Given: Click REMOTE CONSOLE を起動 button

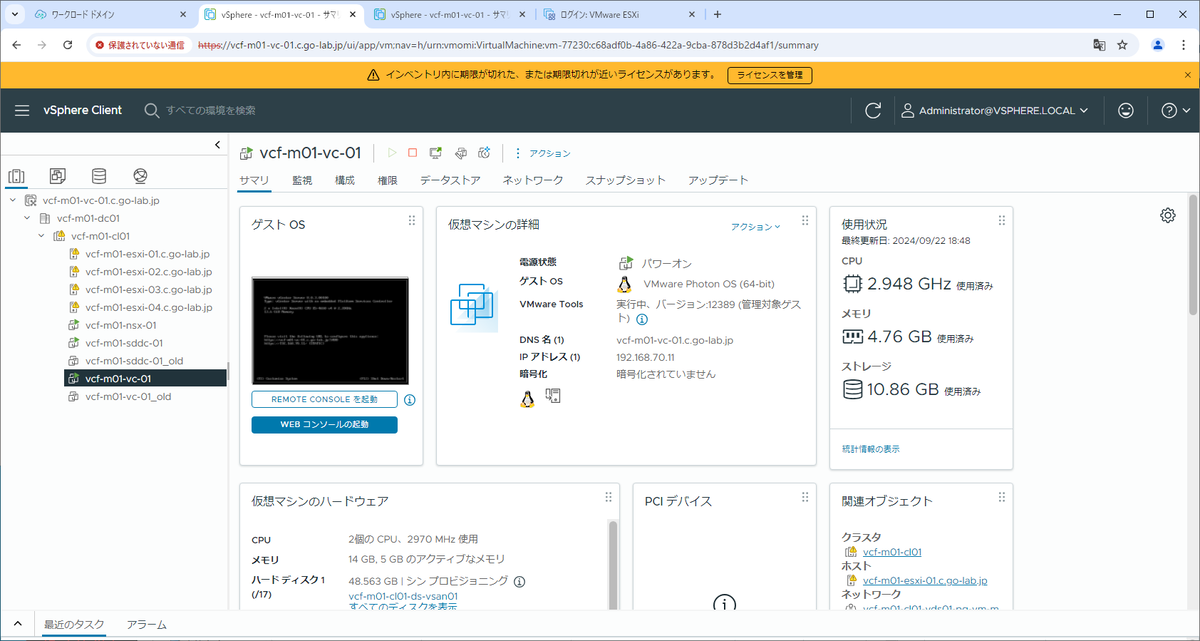Looking at the screenshot, I should [x=325, y=400].
